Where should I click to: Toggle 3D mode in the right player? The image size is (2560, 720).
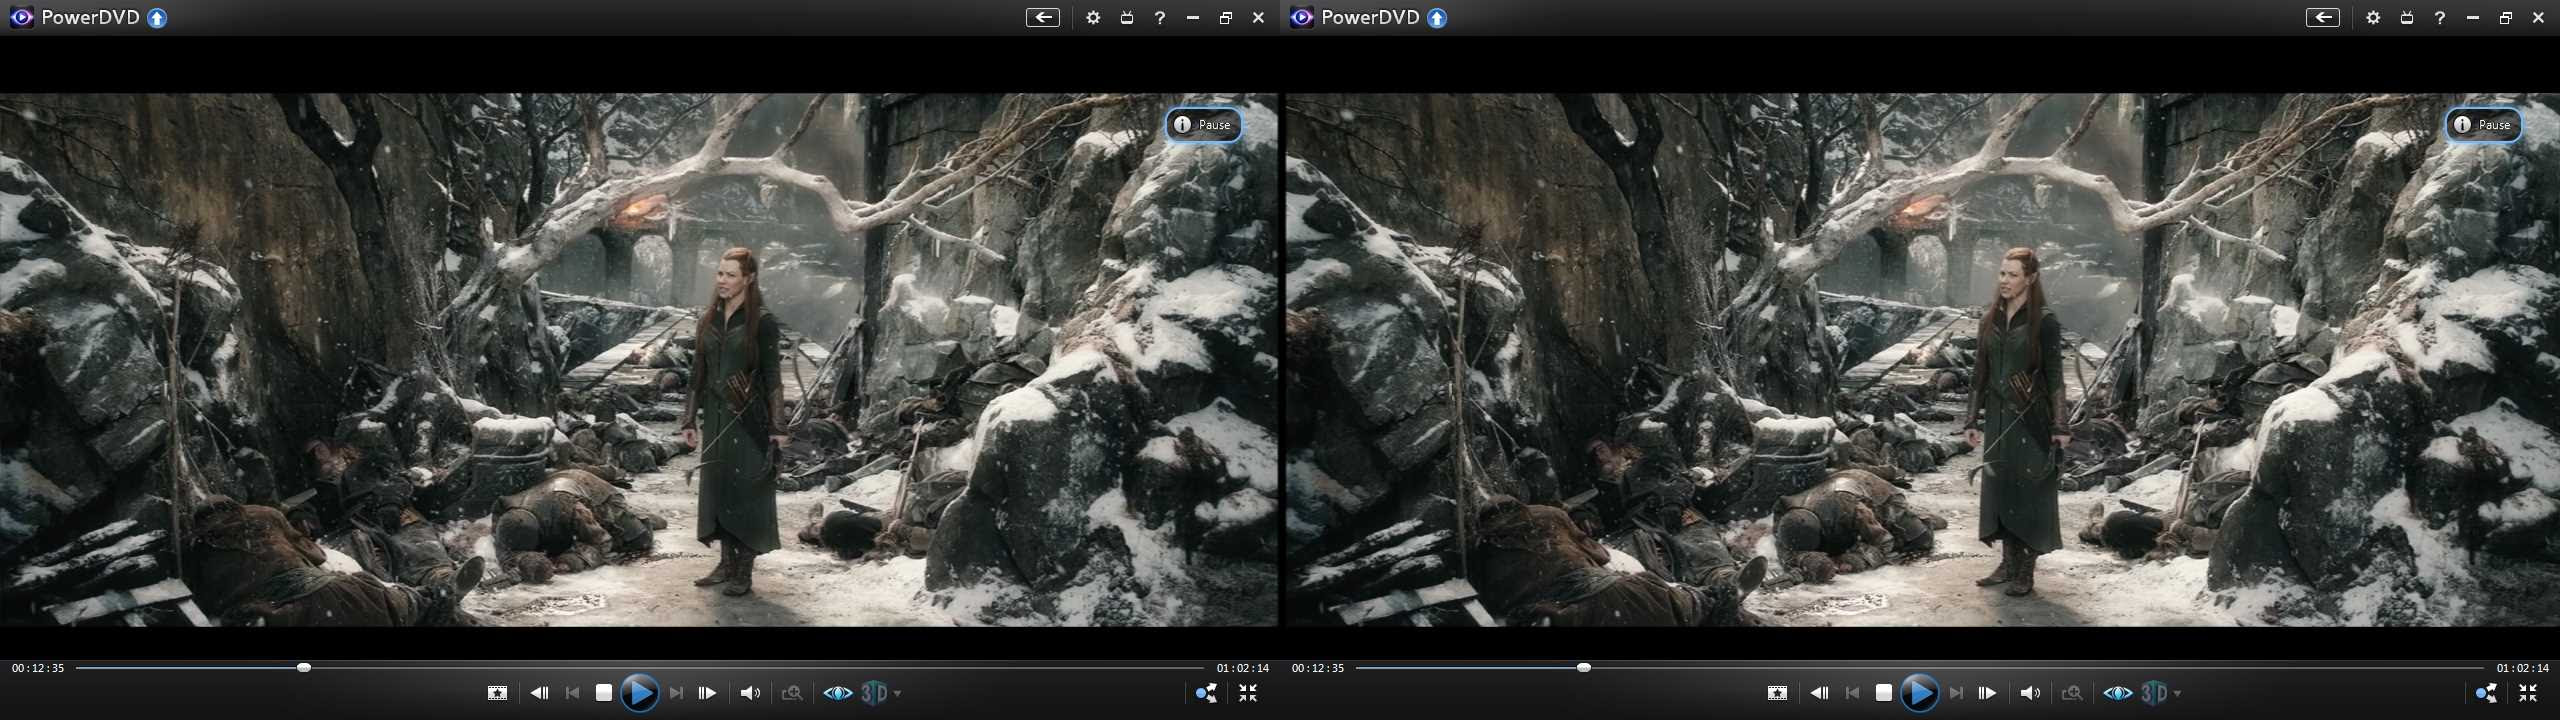(2154, 693)
